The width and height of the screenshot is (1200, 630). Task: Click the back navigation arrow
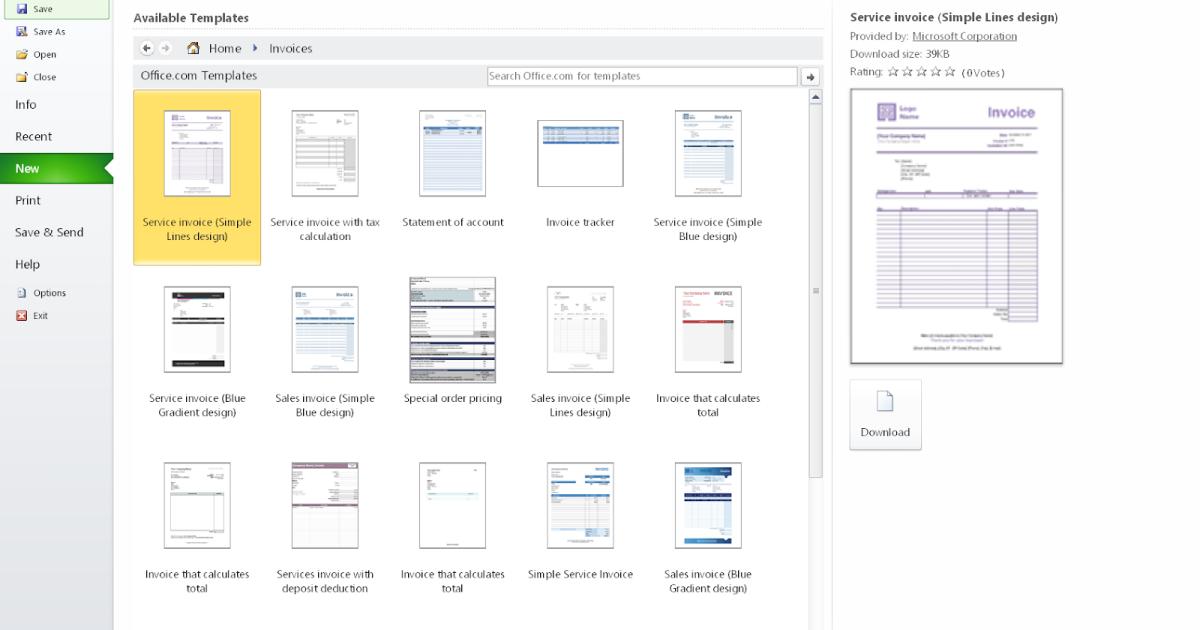tap(146, 48)
